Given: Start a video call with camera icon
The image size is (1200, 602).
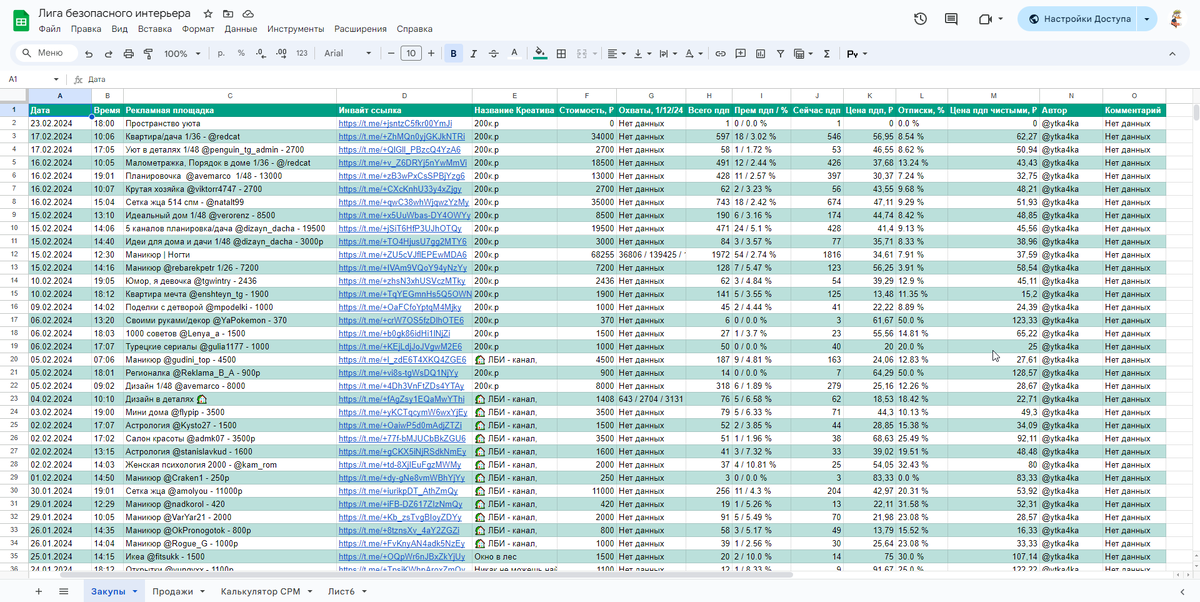Looking at the screenshot, I should tap(984, 19).
